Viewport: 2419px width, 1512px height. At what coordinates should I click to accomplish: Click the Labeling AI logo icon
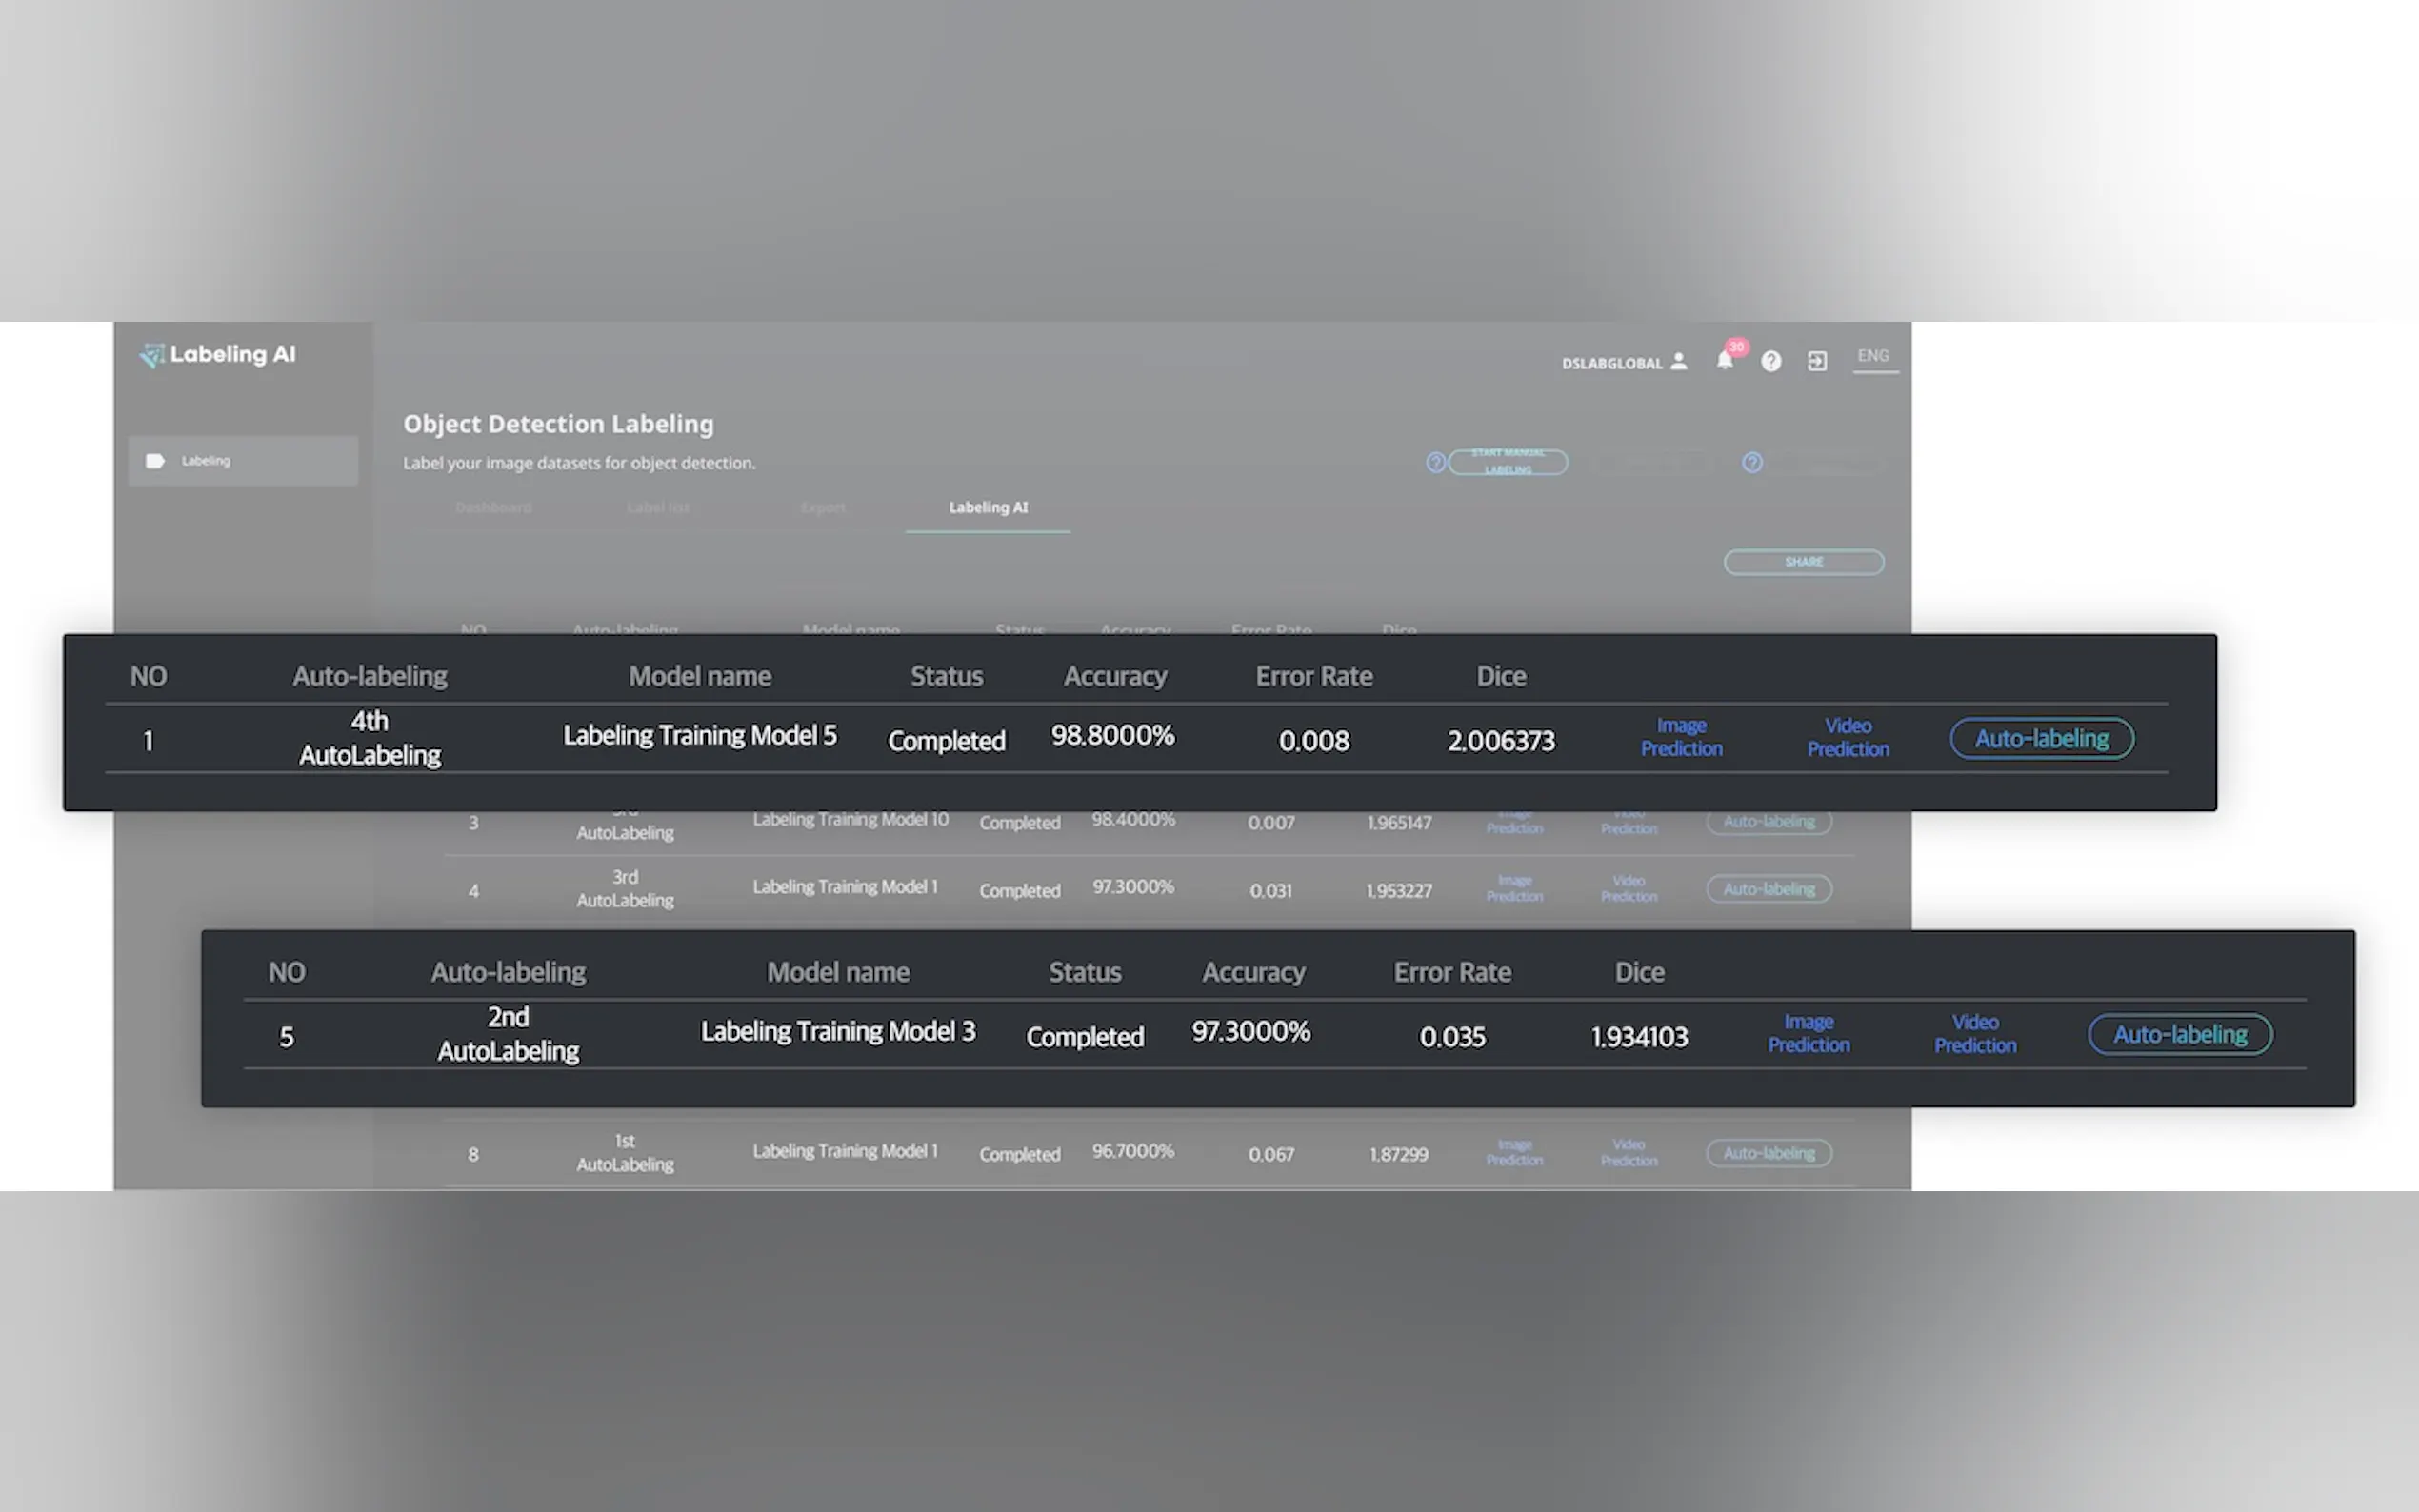152,356
